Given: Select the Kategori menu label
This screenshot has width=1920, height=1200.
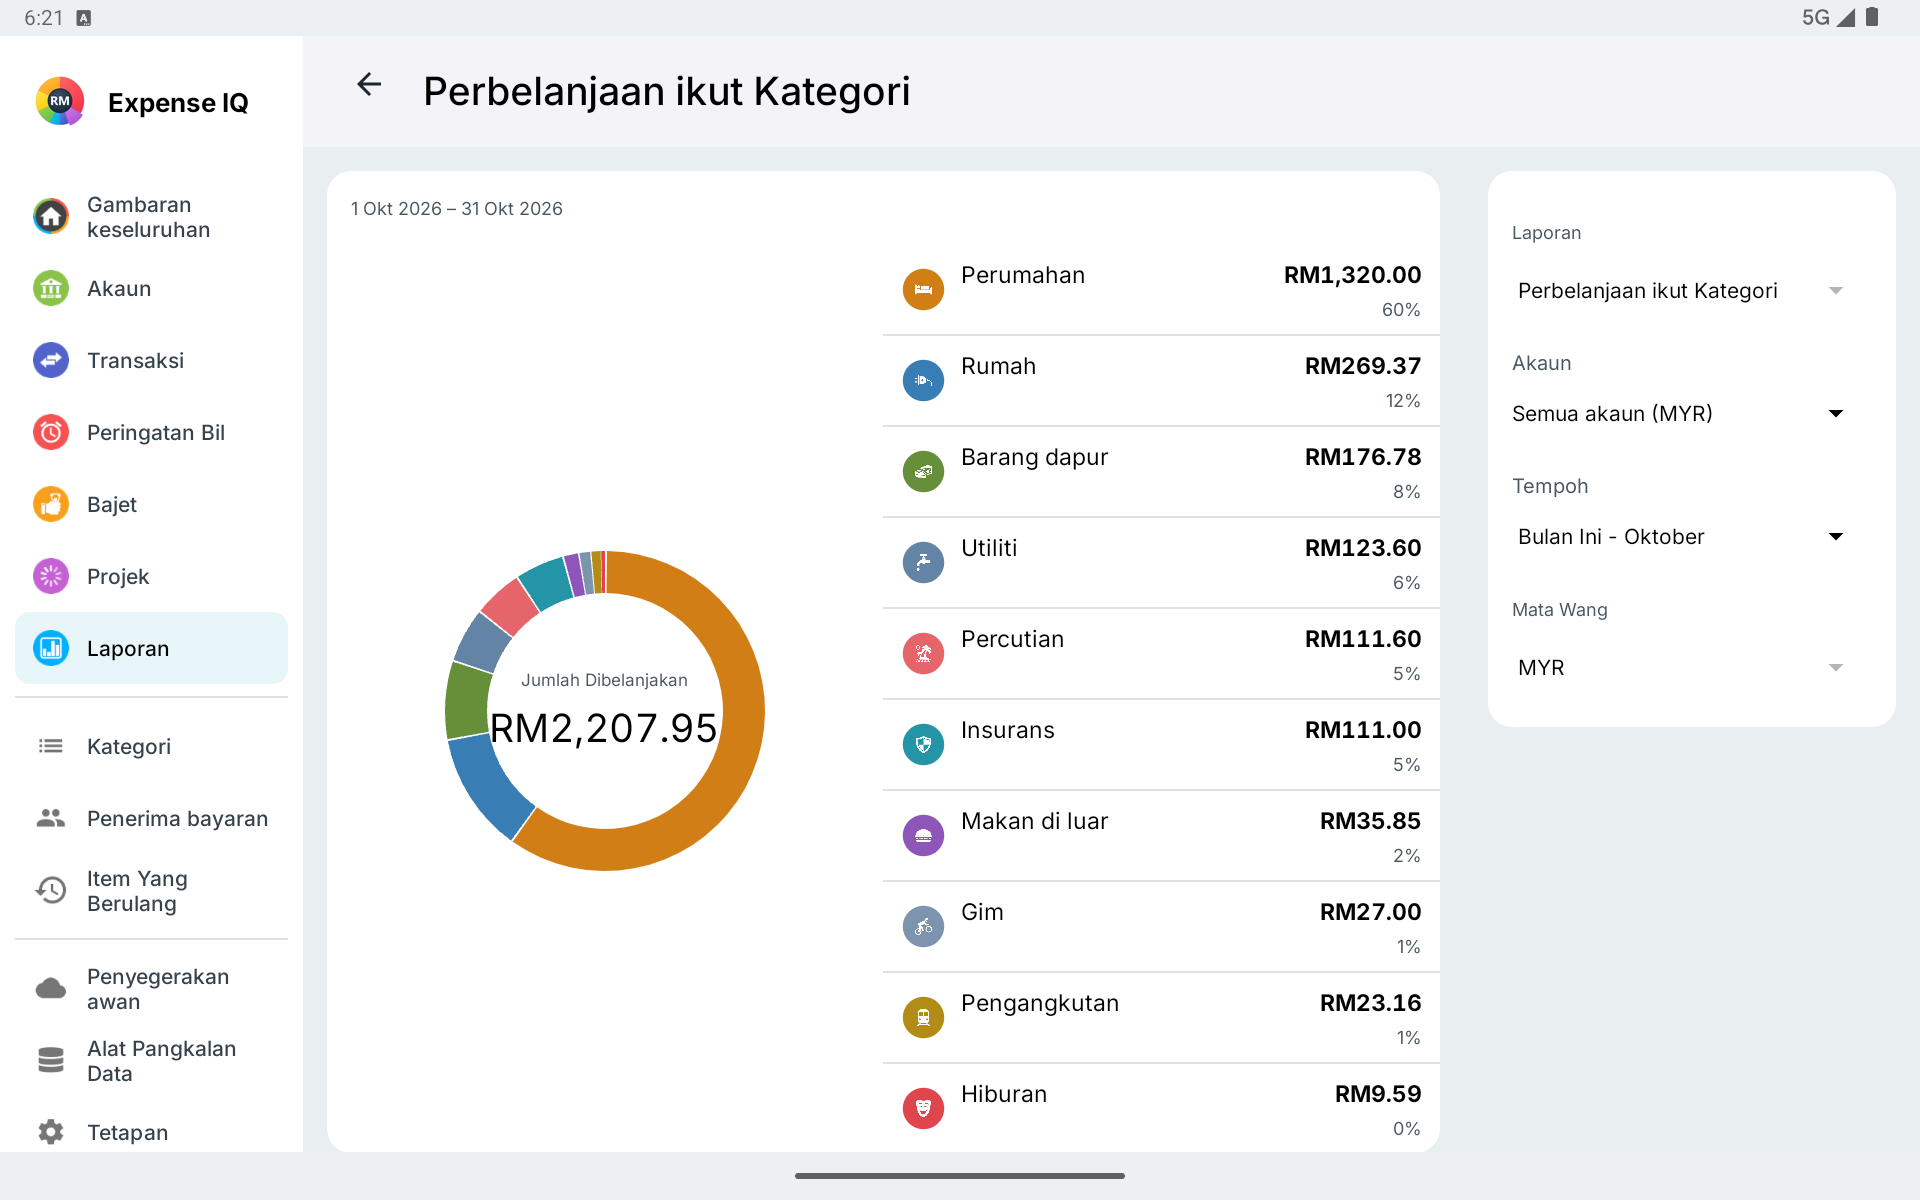Looking at the screenshot, I should (x=129, y=747).
